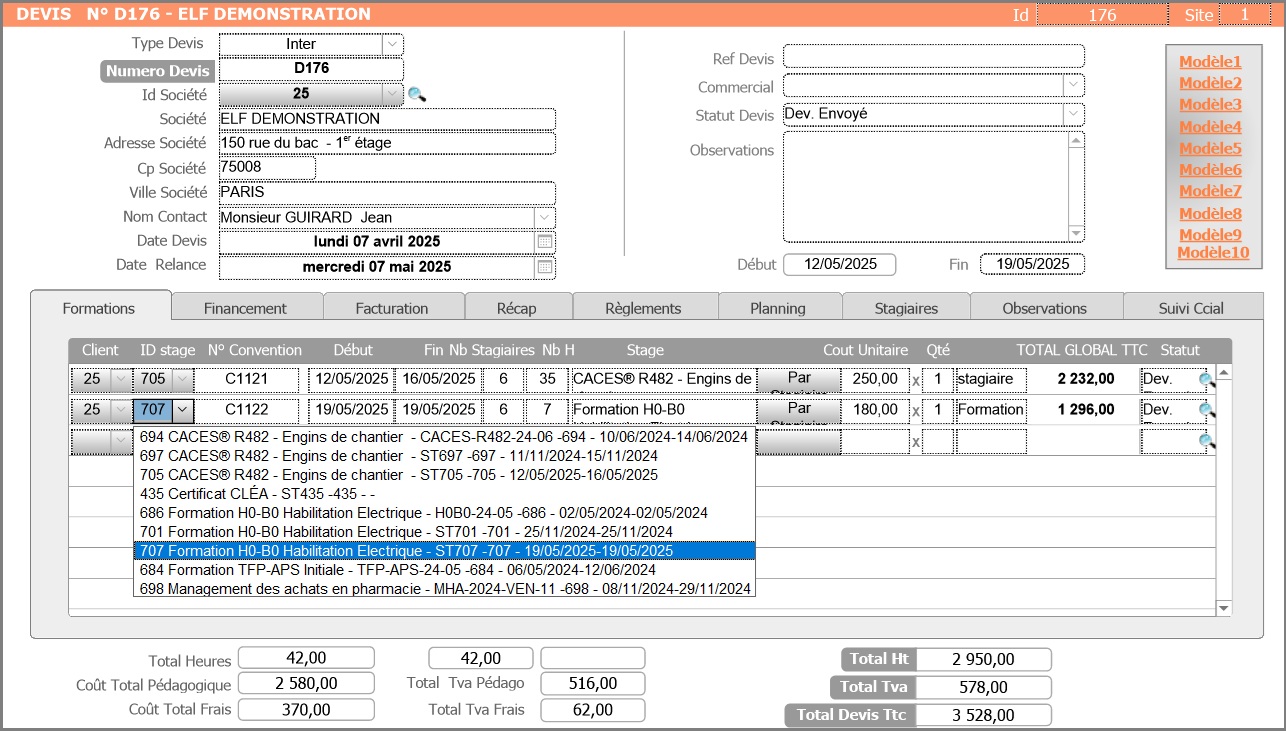Open the Modèle10 link

tap(1213, 253)
